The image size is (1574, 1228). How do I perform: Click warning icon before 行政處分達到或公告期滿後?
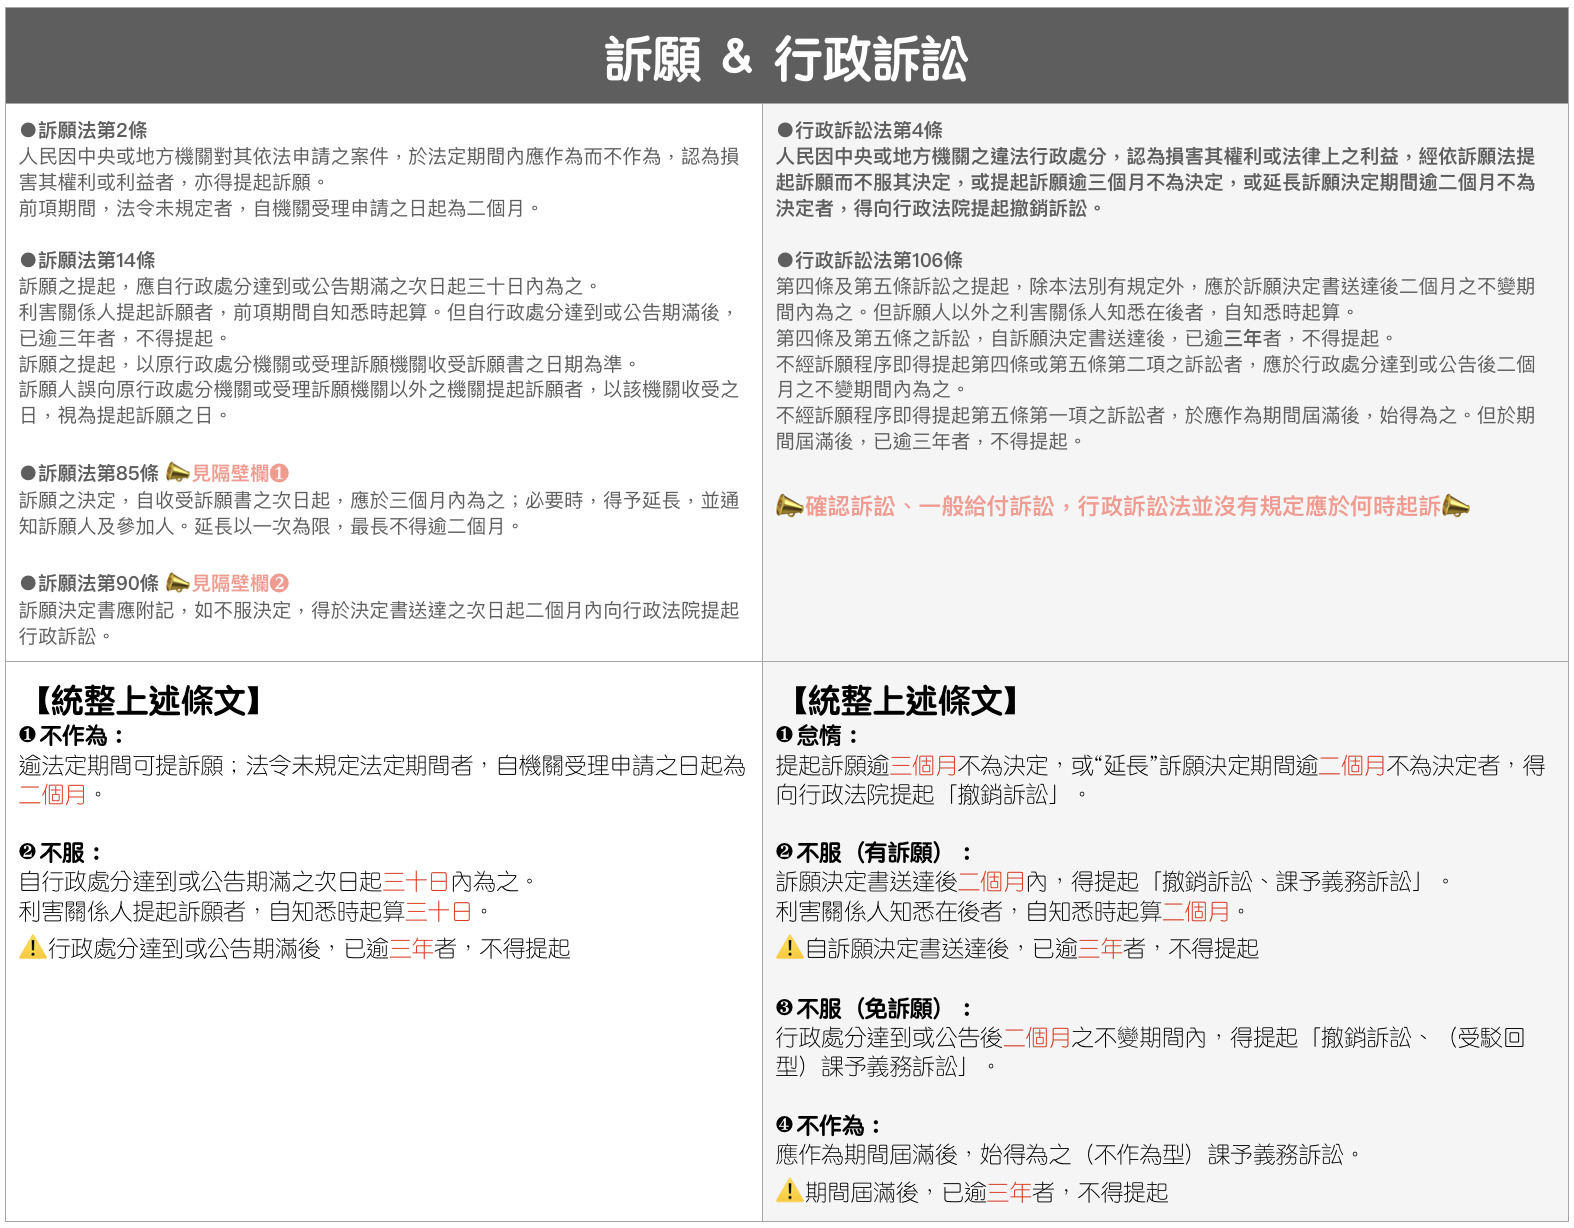pyautogui.click(x=32, y=947)
